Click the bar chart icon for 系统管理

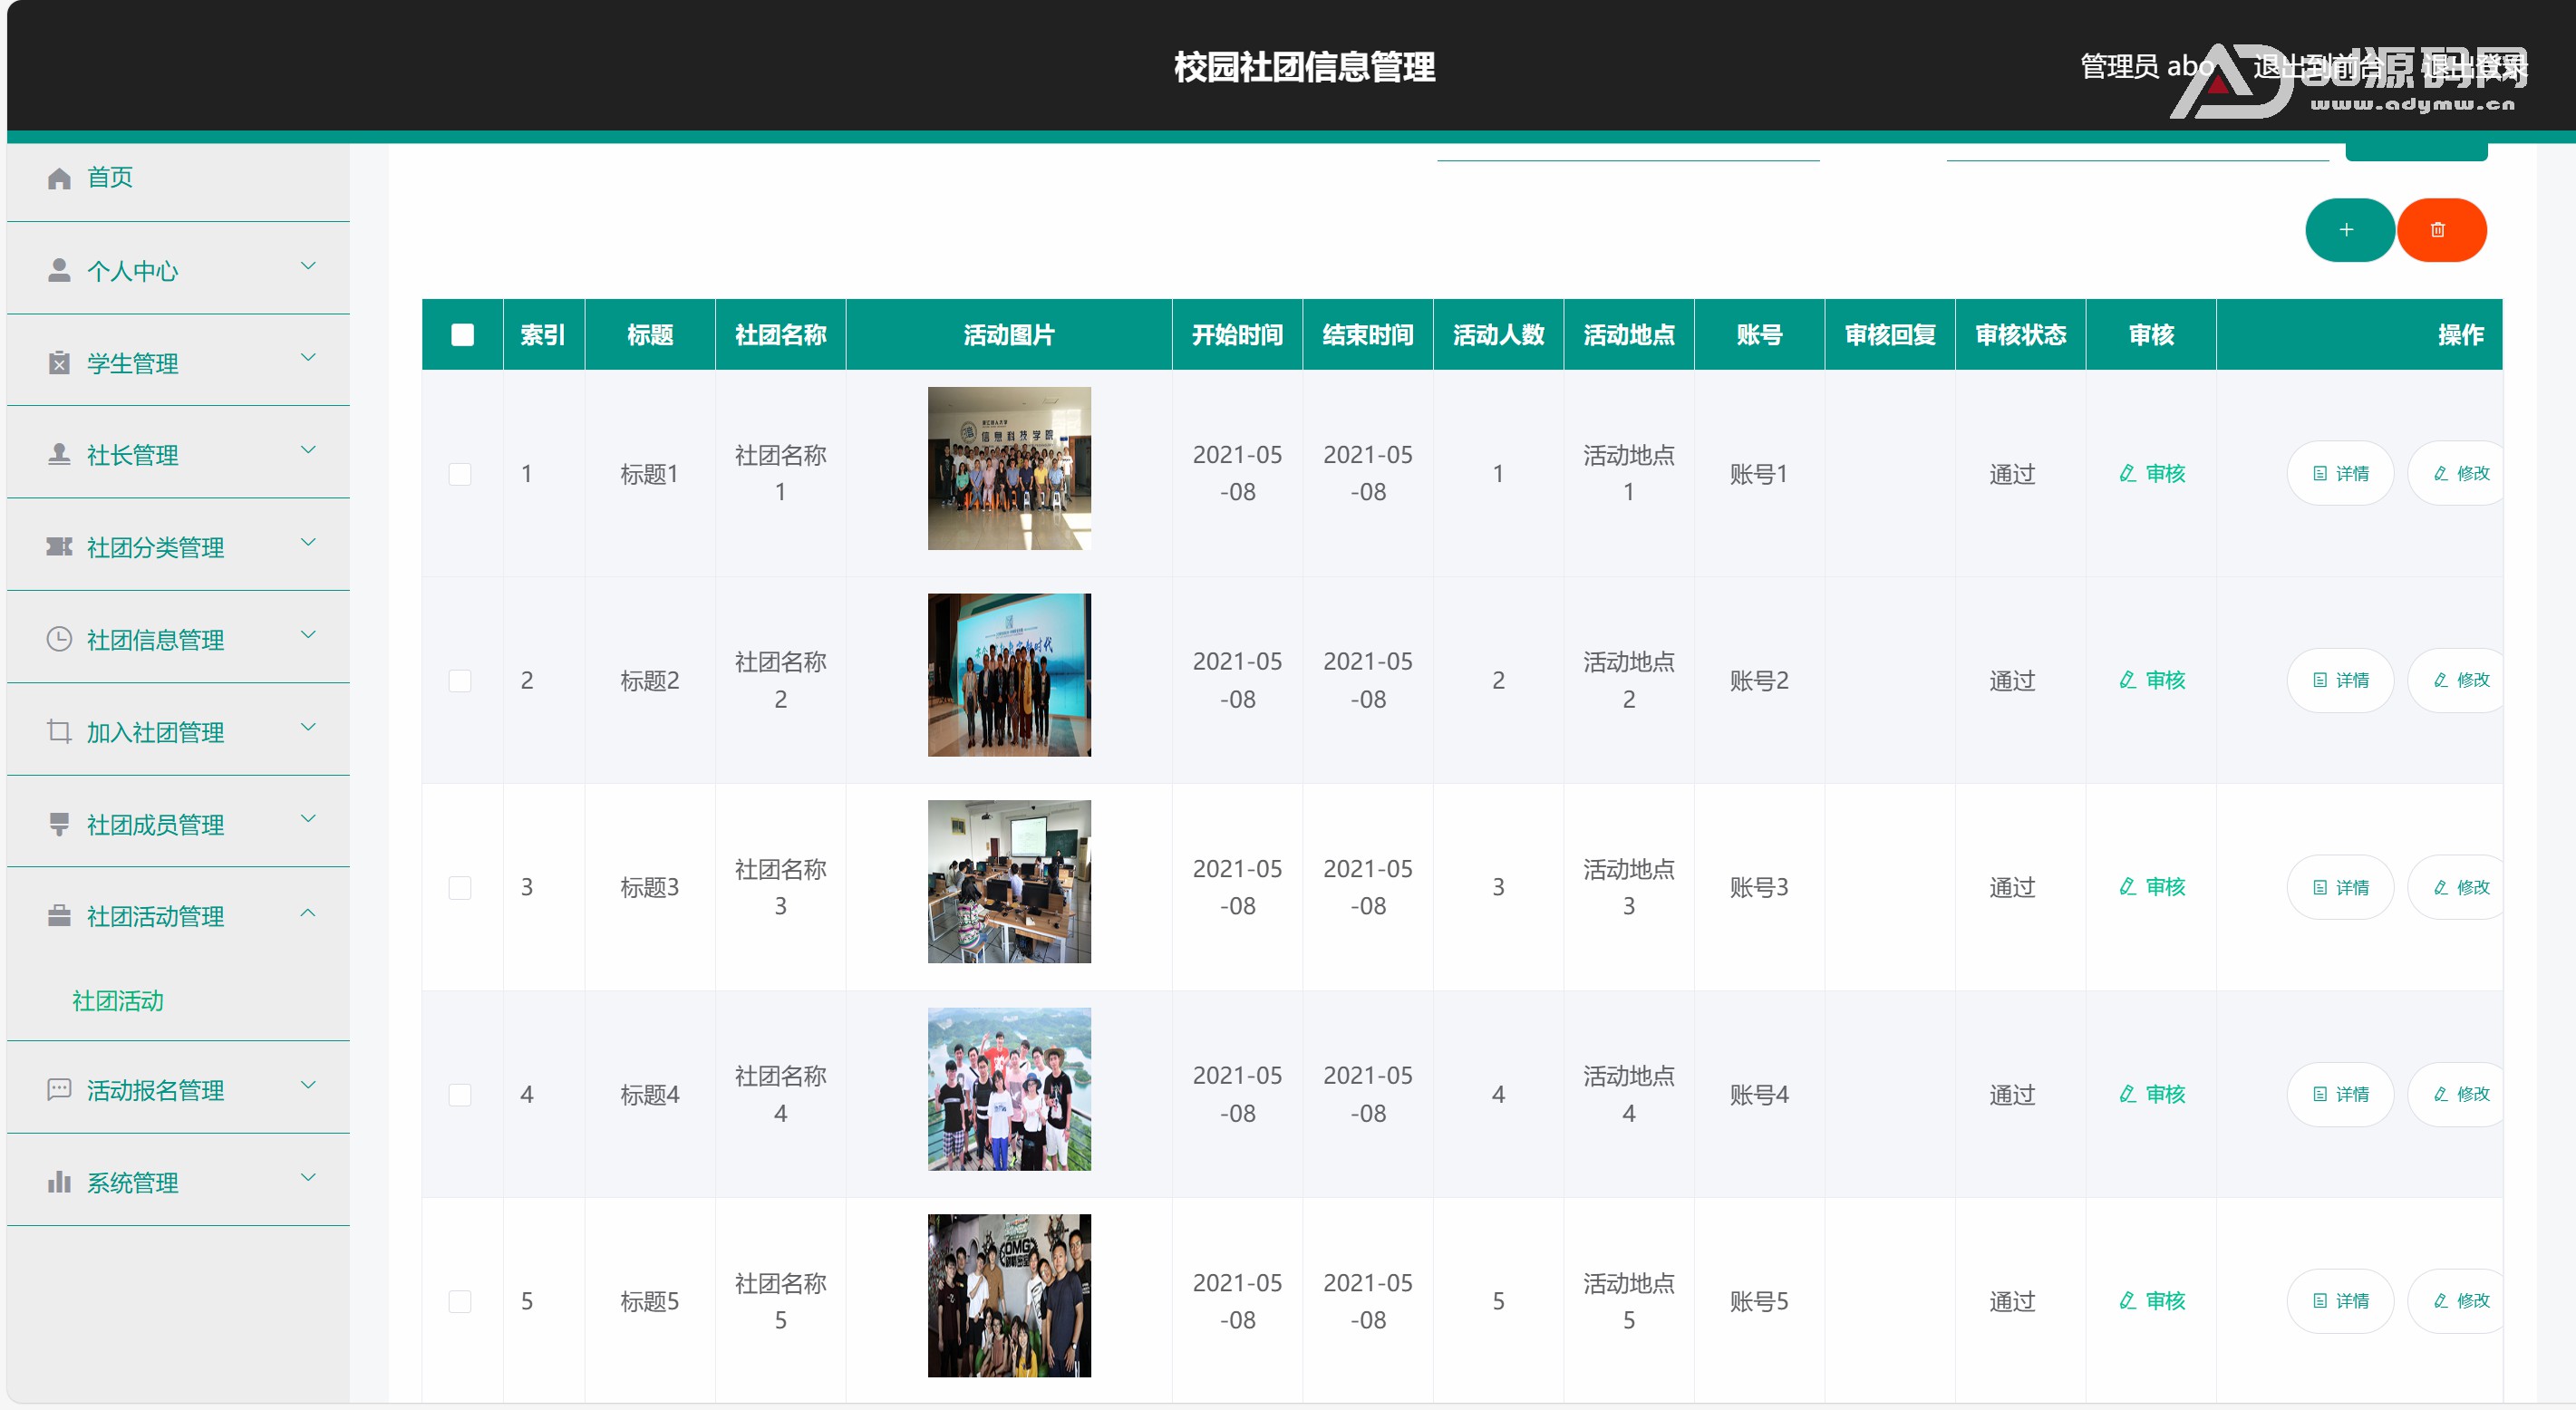[x=59, y=1182]
